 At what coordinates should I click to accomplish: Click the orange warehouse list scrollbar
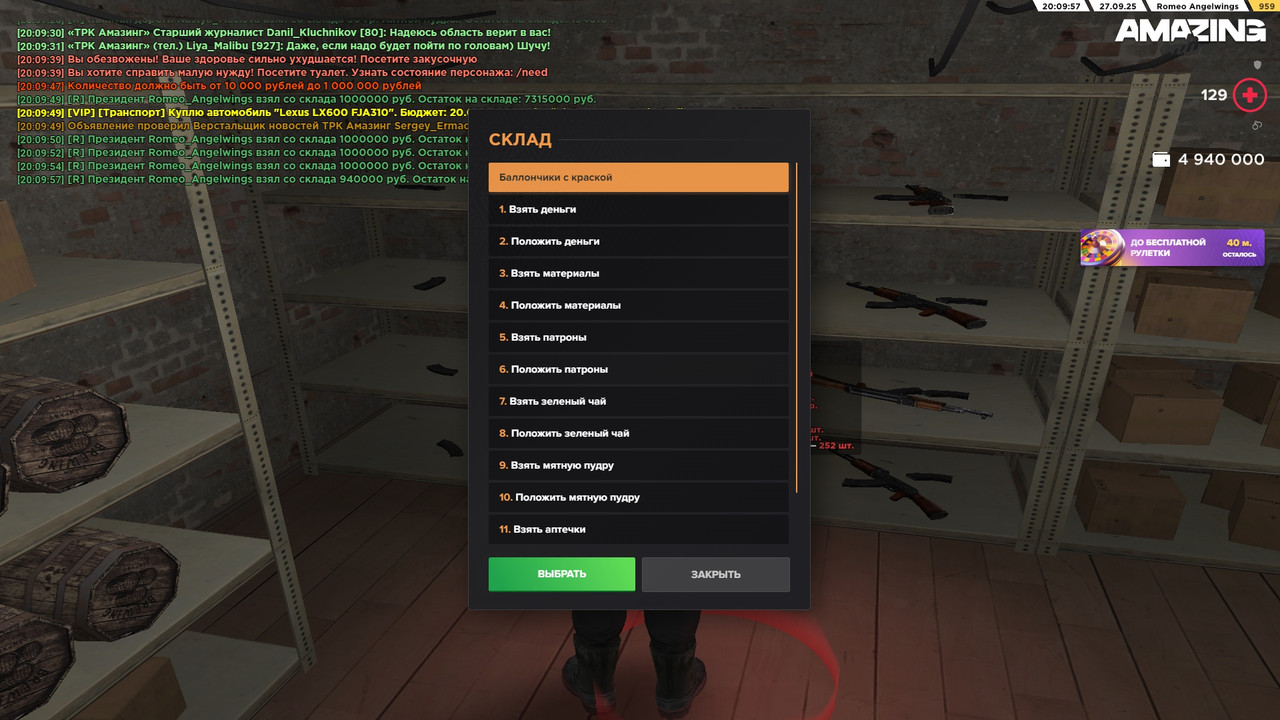tap(796, 328)
